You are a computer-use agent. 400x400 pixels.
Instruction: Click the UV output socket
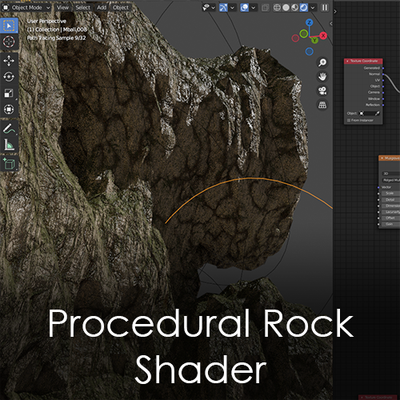coord(383,80)
